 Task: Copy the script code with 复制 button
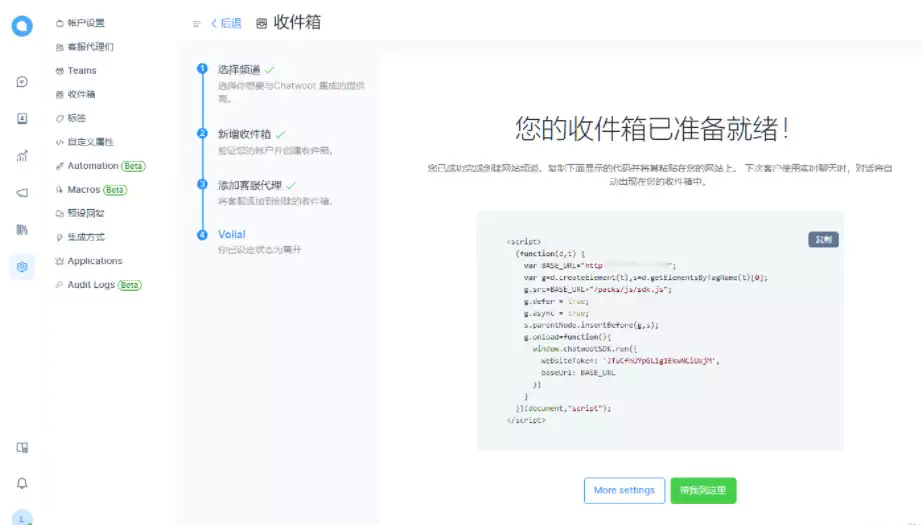tap(822, 240)
